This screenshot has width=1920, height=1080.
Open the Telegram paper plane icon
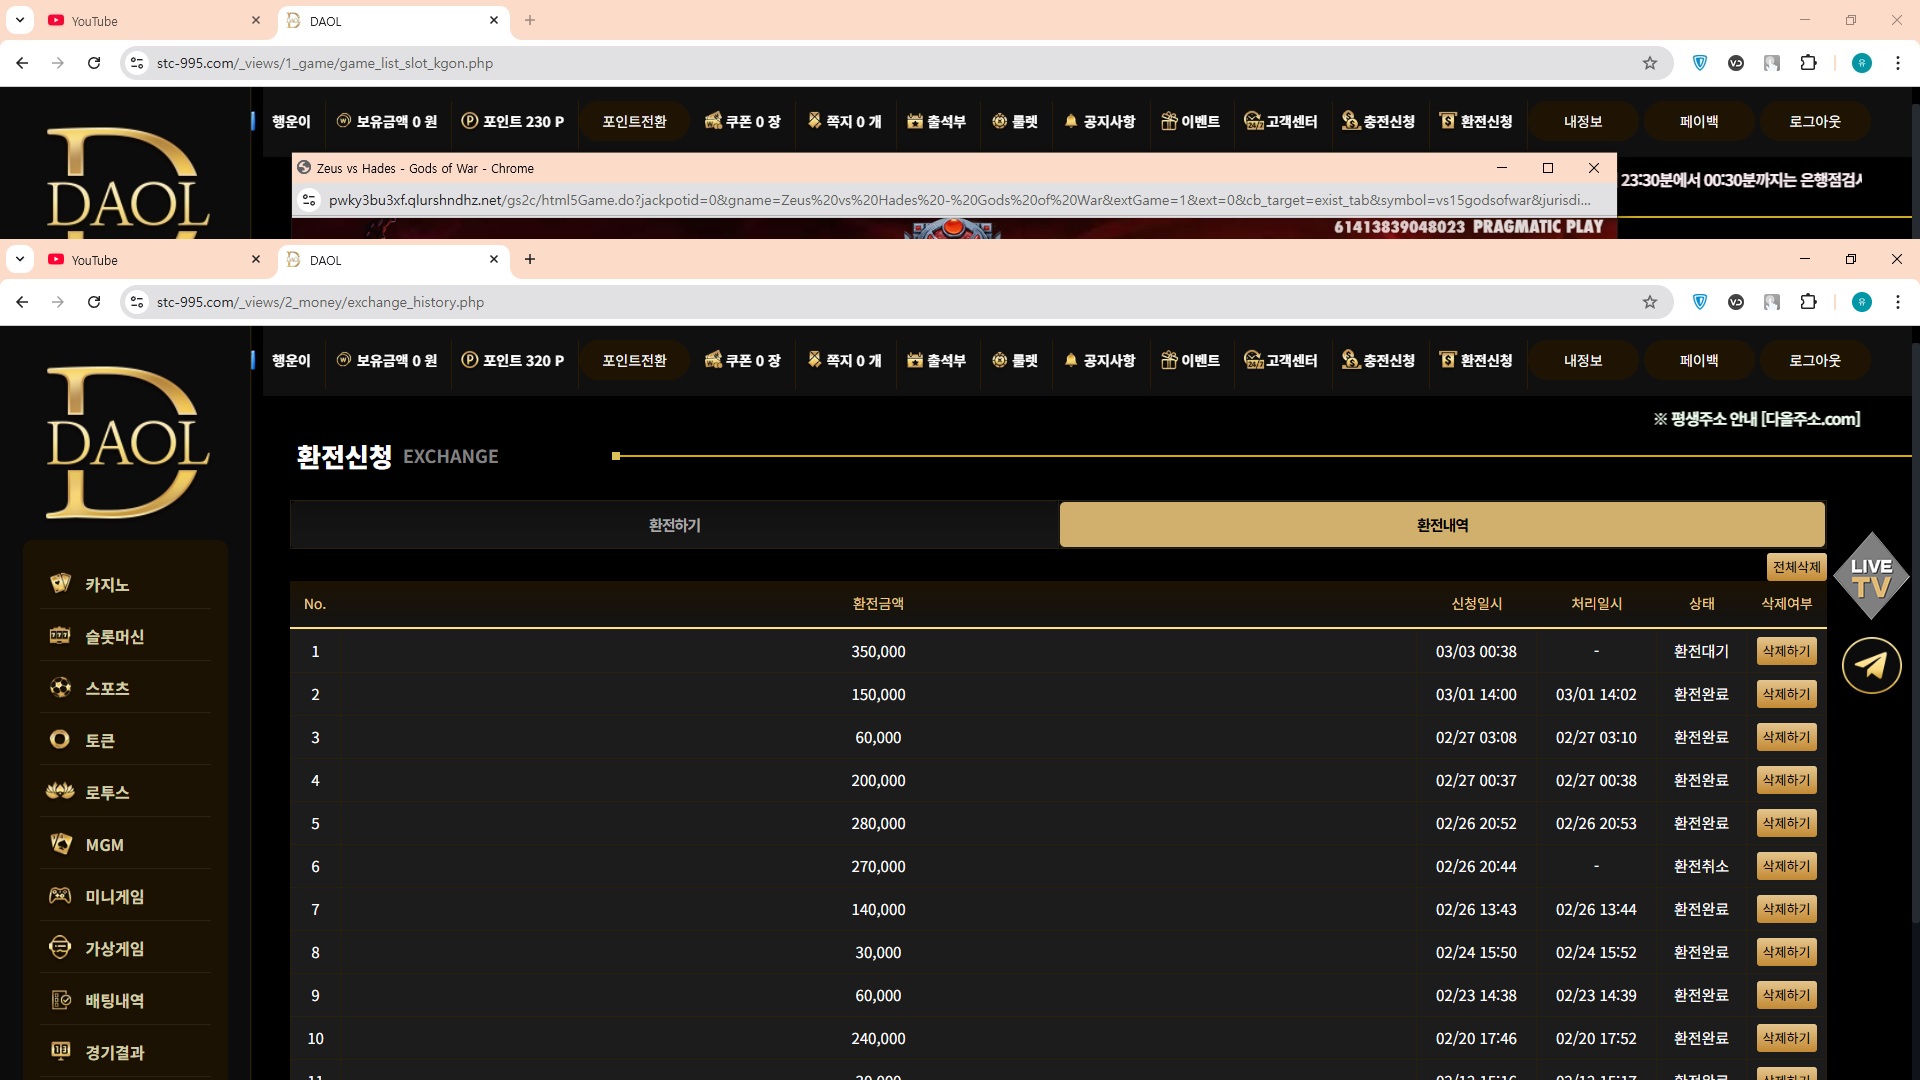pyautogui.click(x=1871, y=666)
